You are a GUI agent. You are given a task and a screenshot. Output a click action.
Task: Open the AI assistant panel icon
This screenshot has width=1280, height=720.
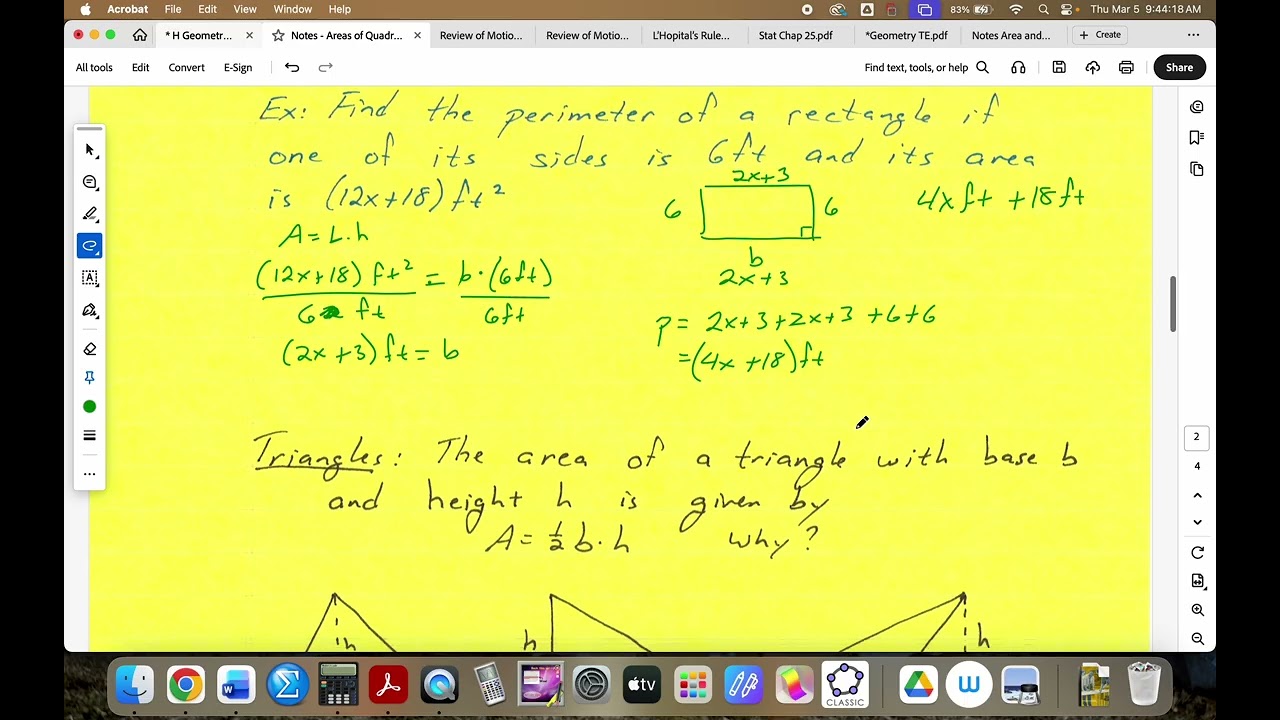1197,107
